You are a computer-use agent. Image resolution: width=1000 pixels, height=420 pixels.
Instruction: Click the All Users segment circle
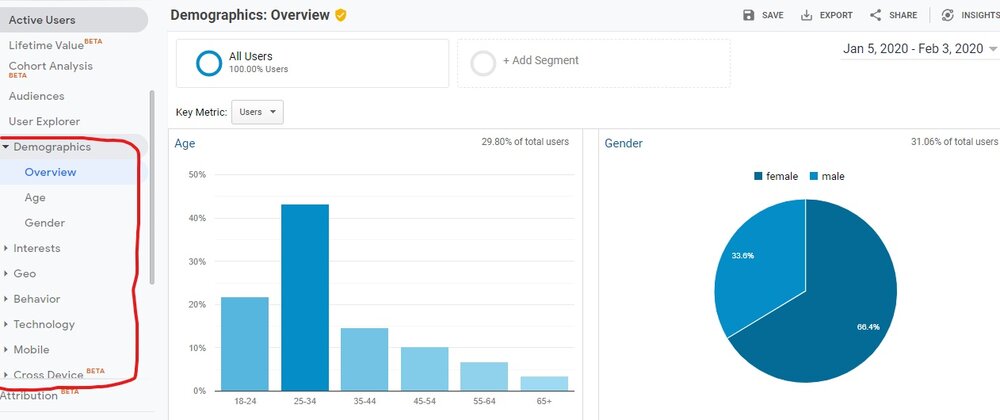pos(209,63)
